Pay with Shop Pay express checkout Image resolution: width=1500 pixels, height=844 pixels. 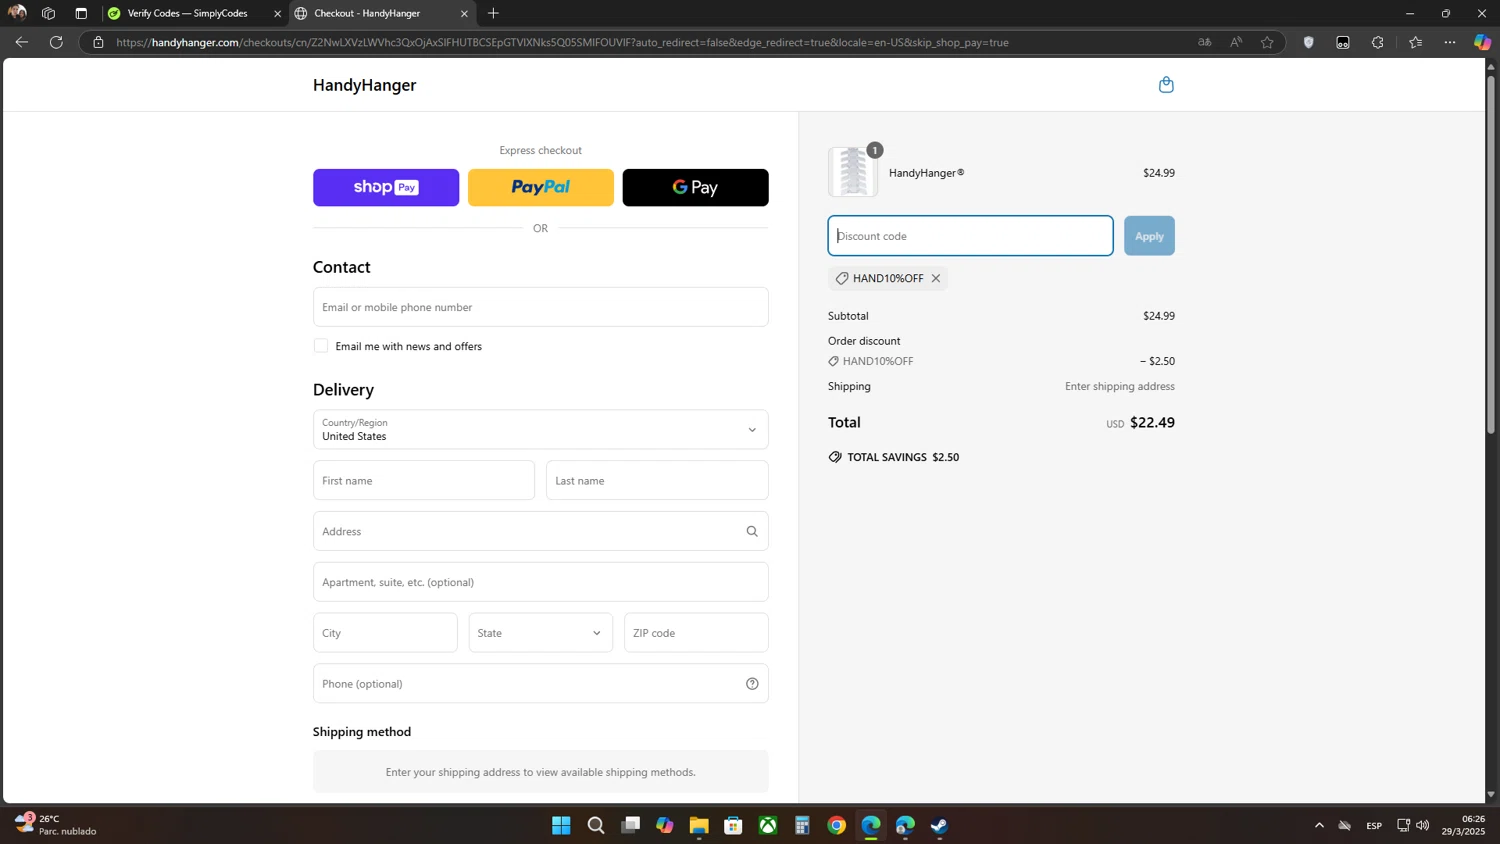[x=386, y=188]
